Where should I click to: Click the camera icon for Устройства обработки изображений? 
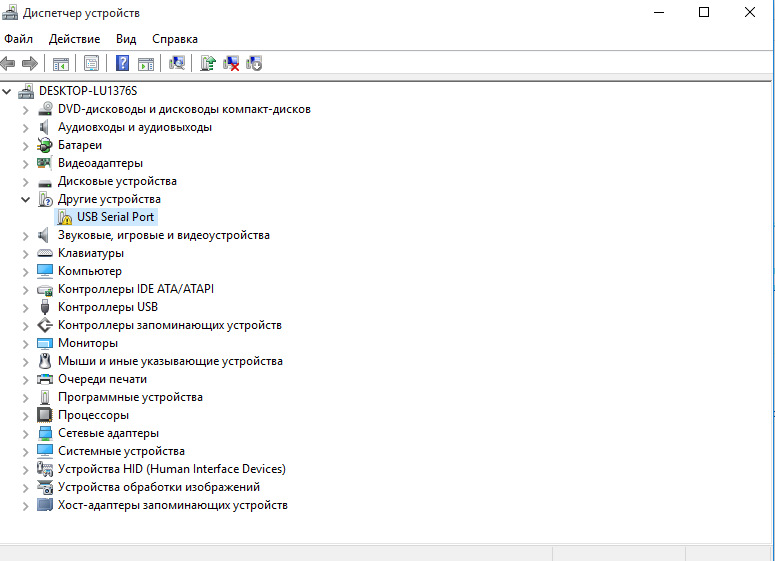45,487
